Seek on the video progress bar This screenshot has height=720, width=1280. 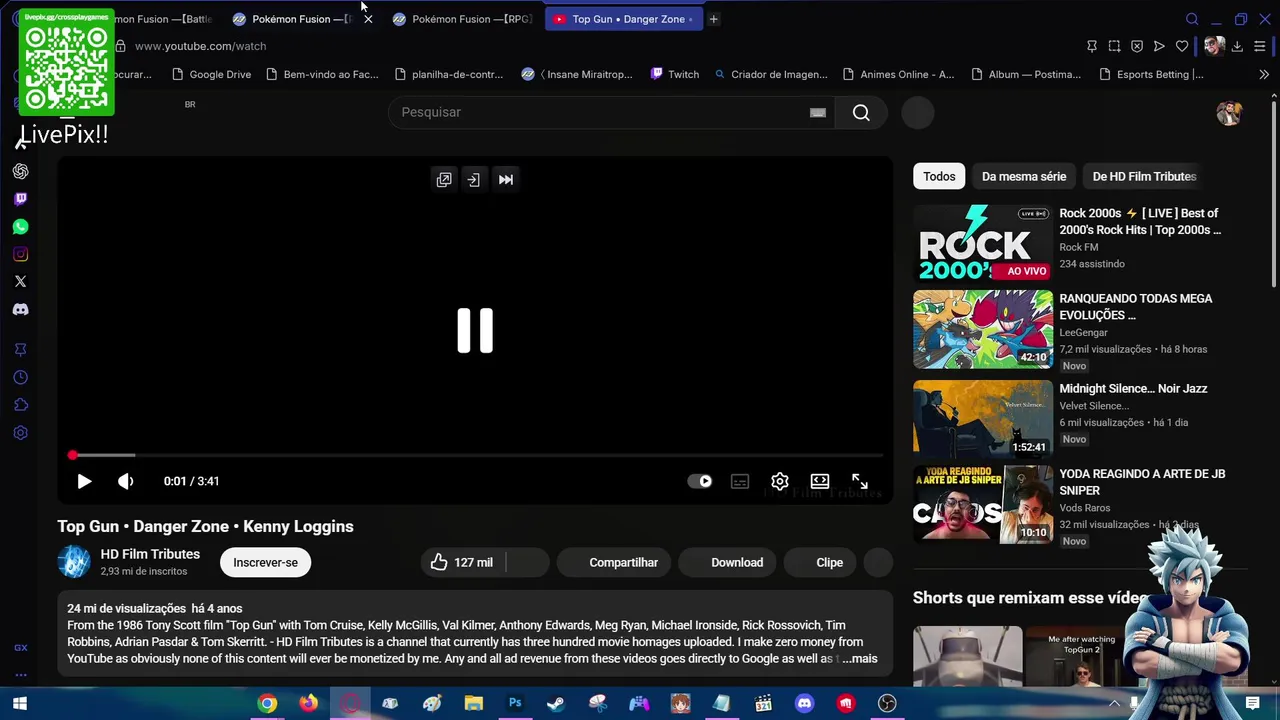pyautogui.click(x=475, y=456)
